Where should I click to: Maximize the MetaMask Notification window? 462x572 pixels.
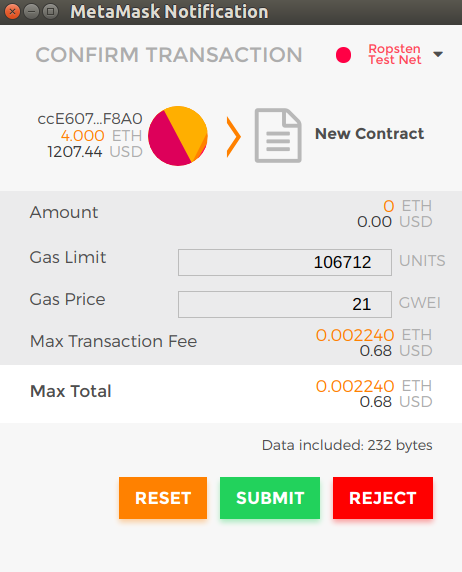coord(50,12)
